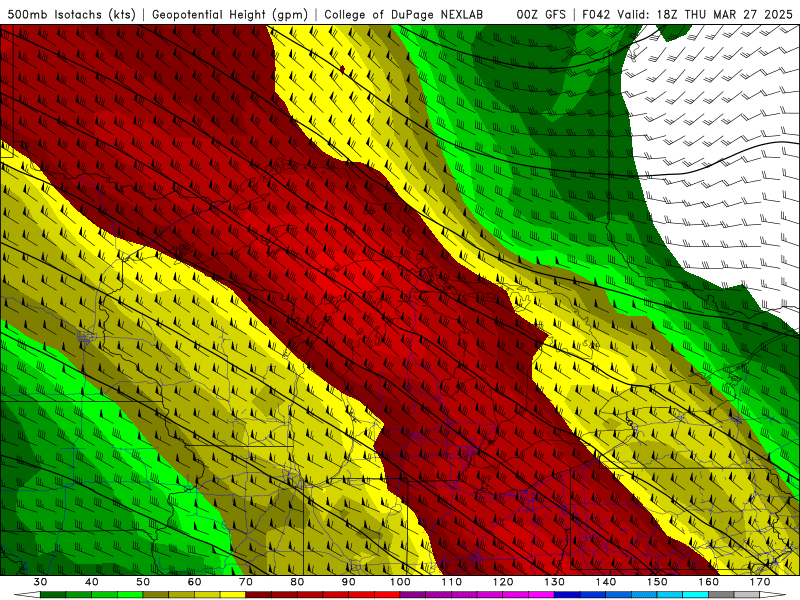Click the 160 label on the color scale
Screen dimensions: 800x600
click(709, 582)
